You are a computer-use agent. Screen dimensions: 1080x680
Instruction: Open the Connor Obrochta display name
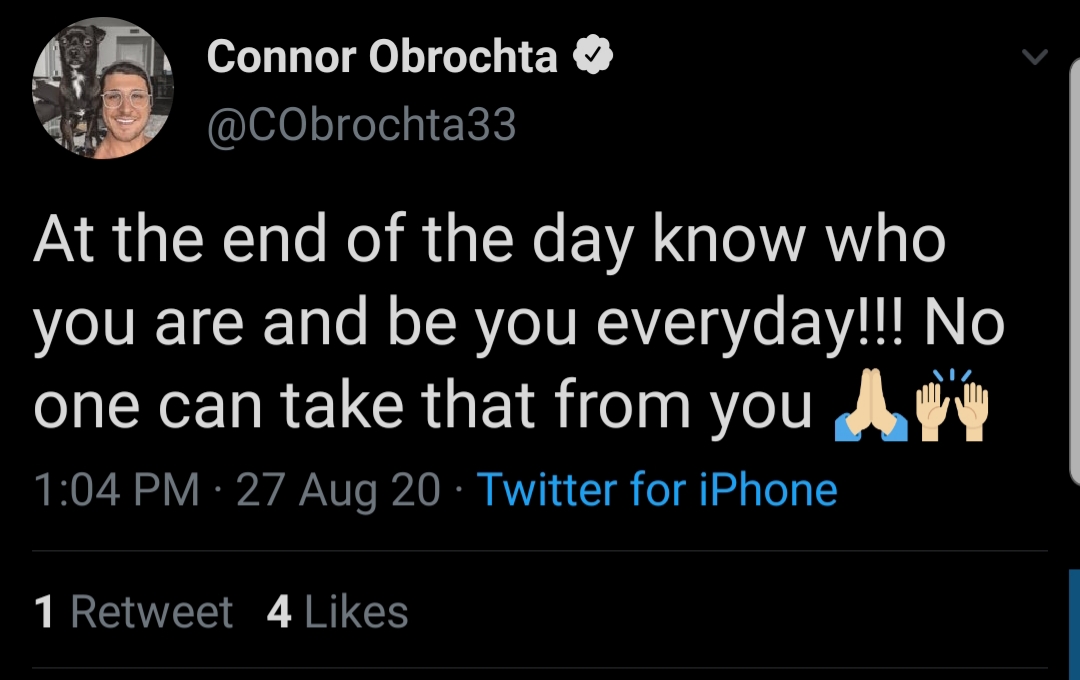382,56
